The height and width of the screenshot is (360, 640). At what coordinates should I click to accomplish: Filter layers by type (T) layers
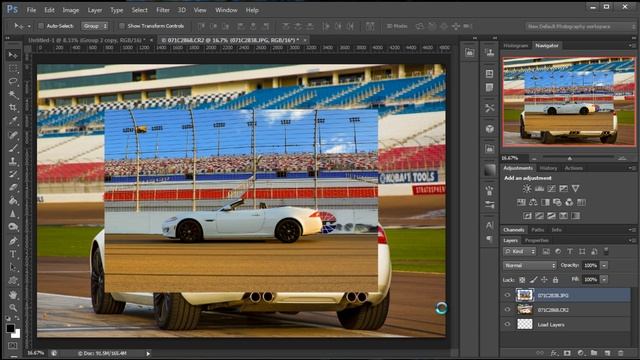click(570, 251)
